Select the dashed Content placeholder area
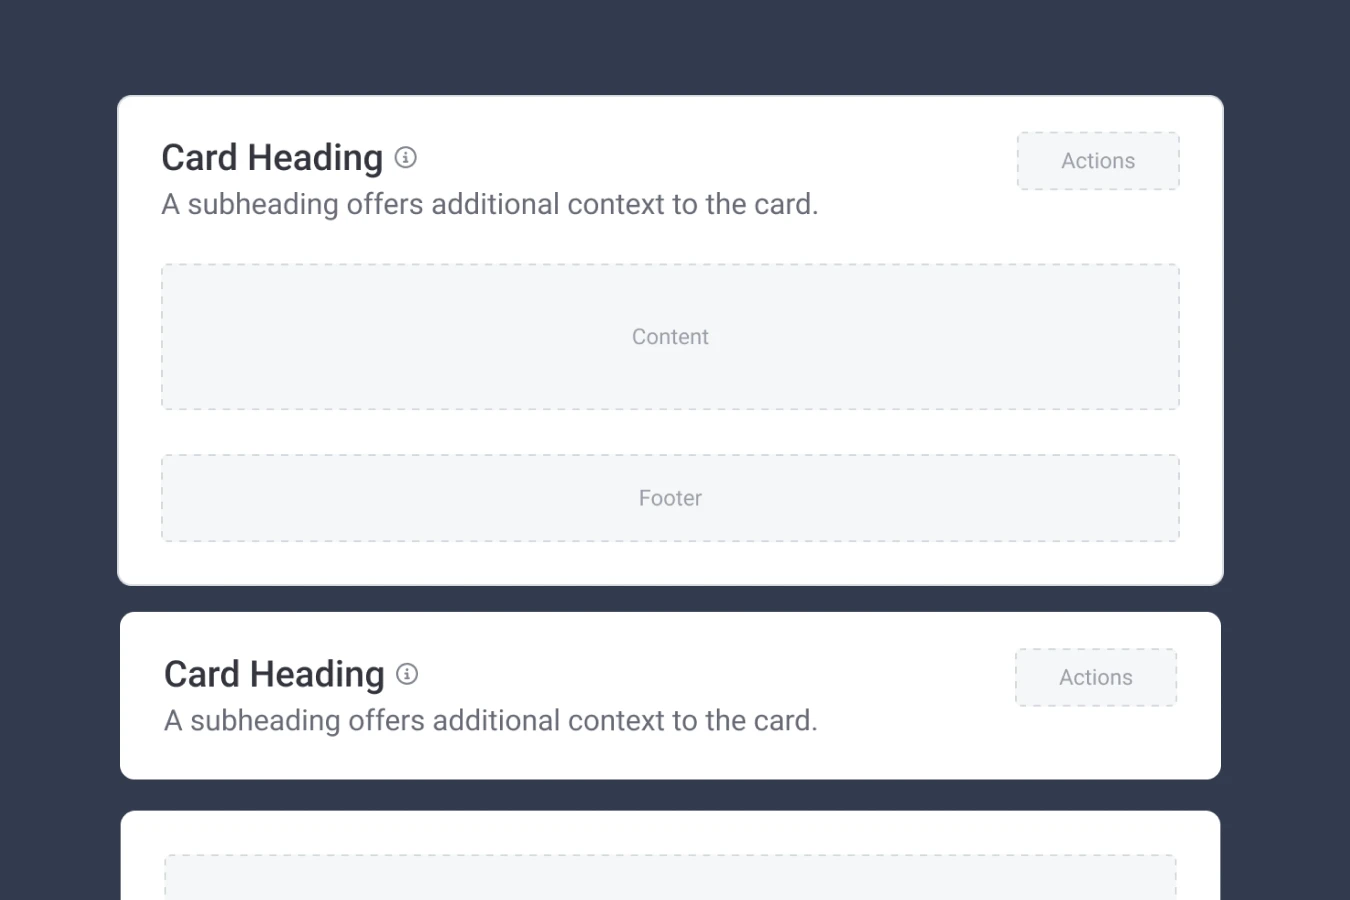Image resolution: width=1350 pixels, height=900 pixels. pos(670,337)
